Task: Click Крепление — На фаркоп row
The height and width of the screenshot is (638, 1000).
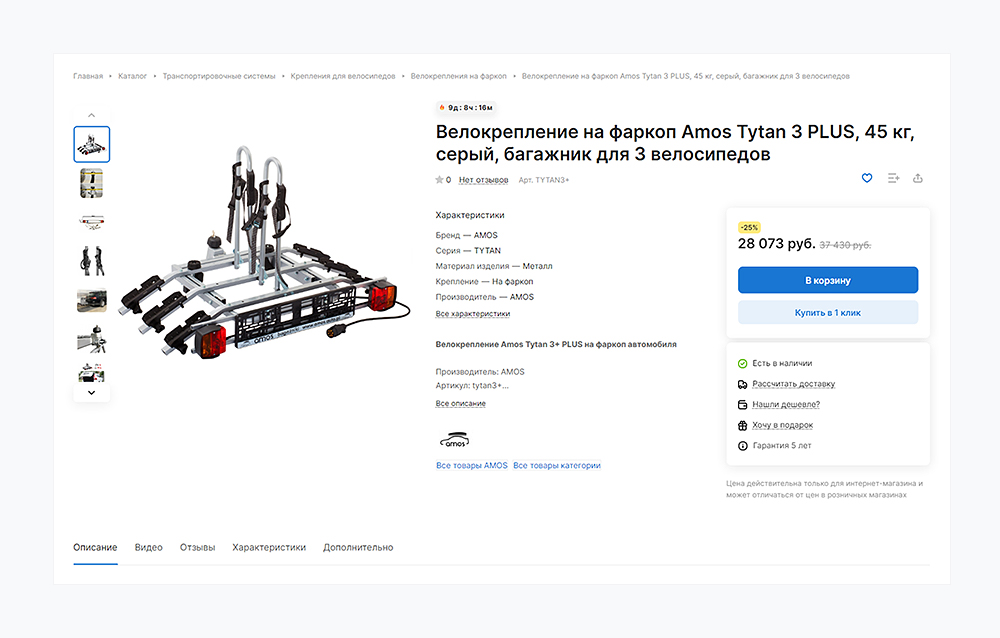Action: click(x=484, y=281)
